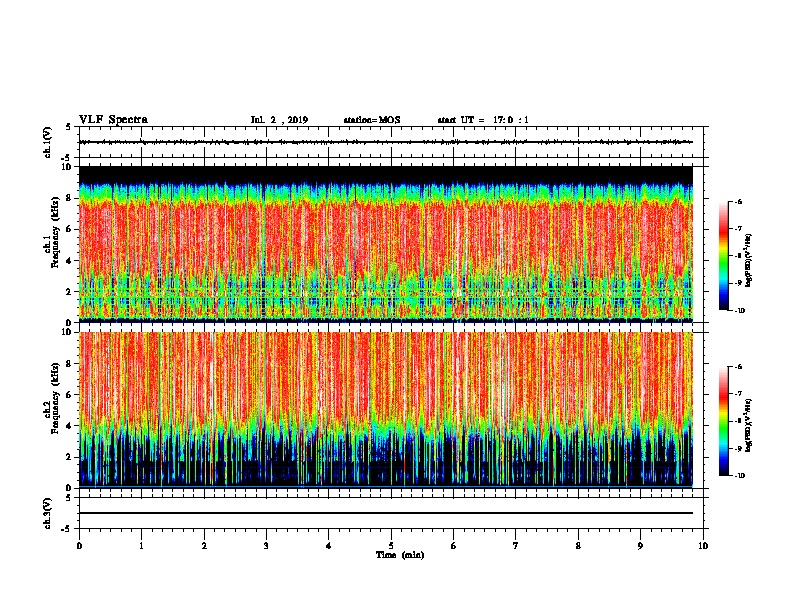The height and width of the screenshot is (612, 792).
Task: Click the '6' kHz tick on ch.2 axis
Action: pyautogui.click(x=71, y=395)
